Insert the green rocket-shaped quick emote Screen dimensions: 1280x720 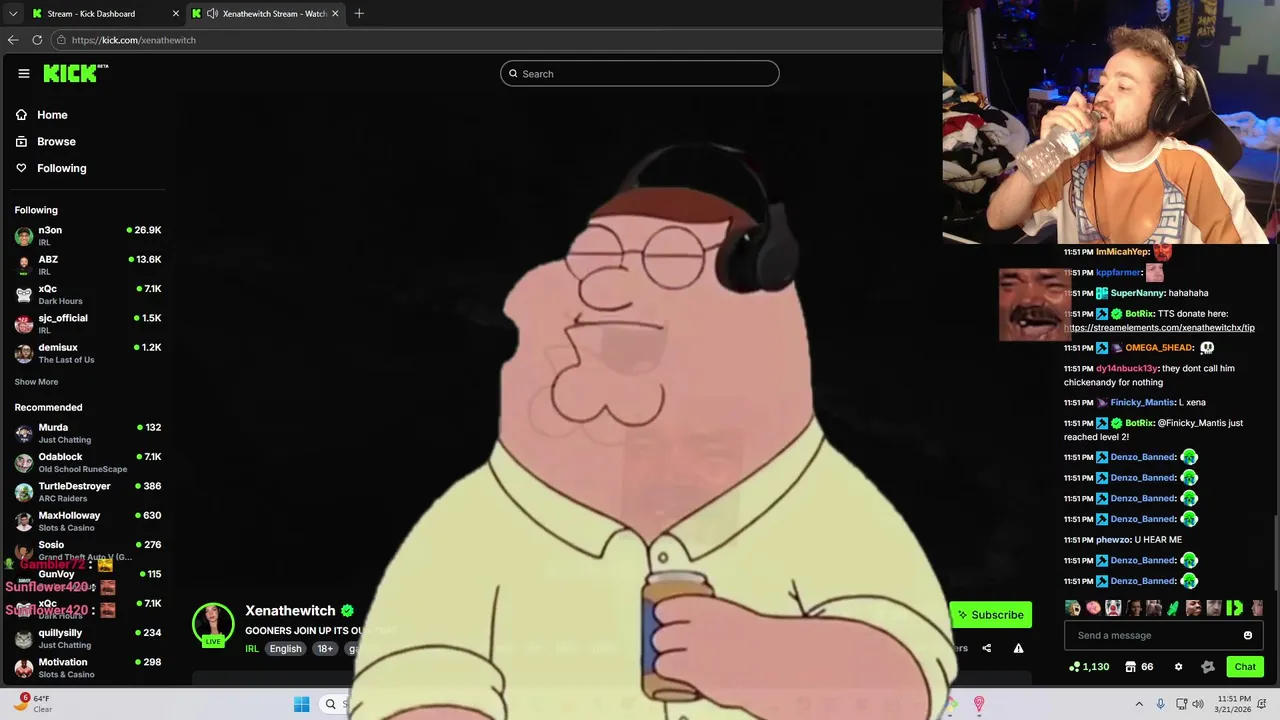pos(1173,608)
